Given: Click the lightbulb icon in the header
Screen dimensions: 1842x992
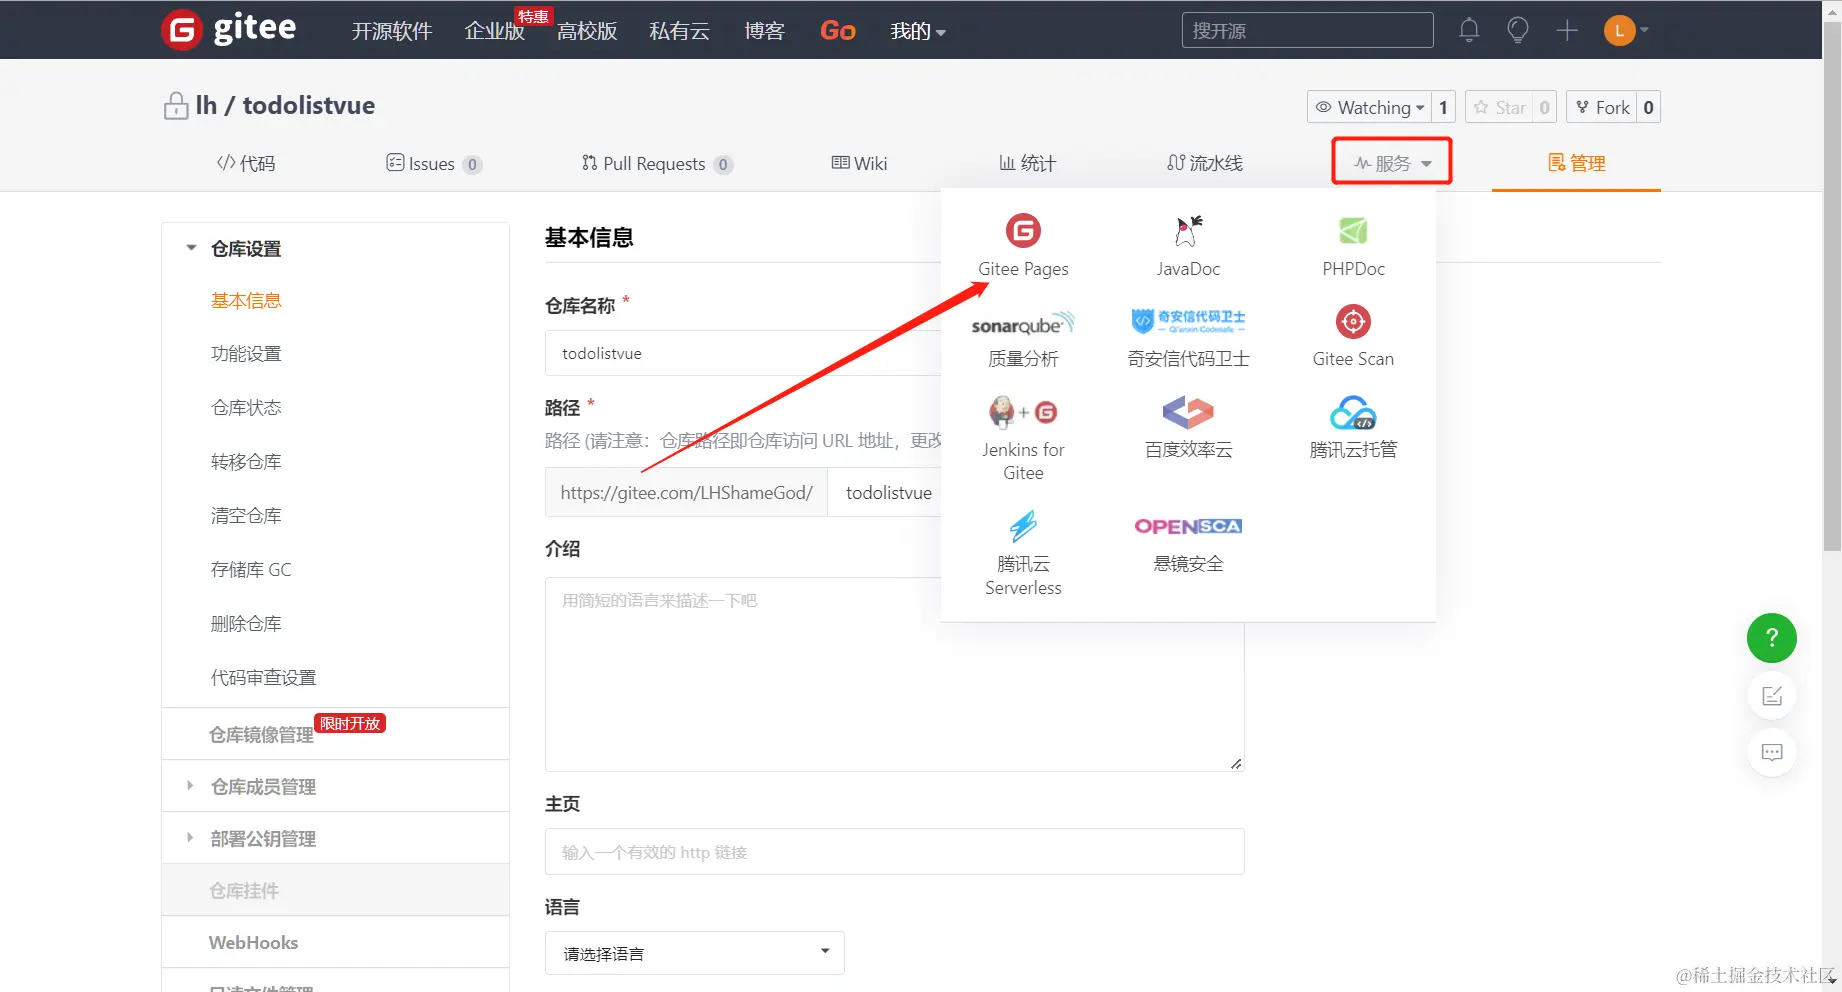Looking at the screenshot, I should [x=1518, y=30].
